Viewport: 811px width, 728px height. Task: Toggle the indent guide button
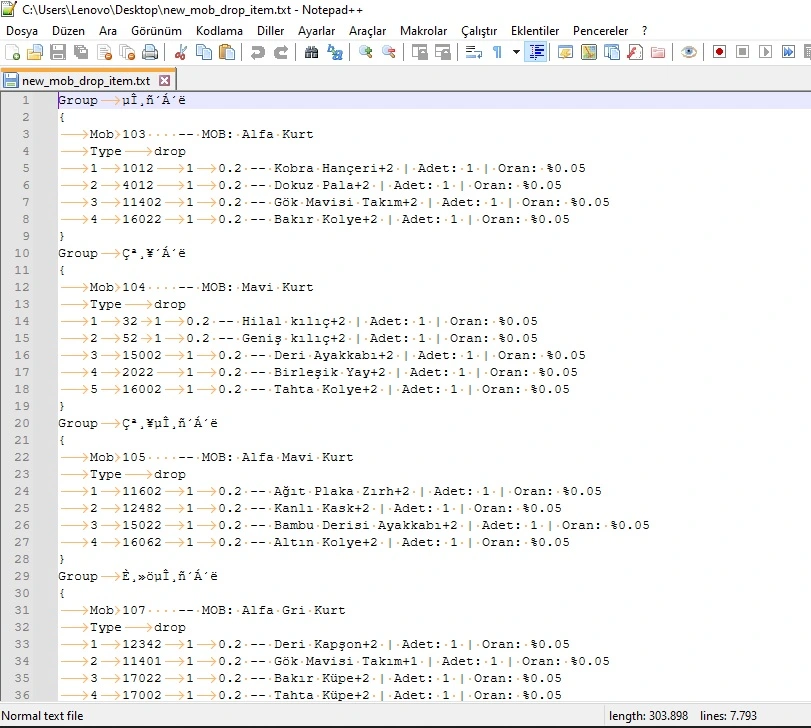[536, 52]
